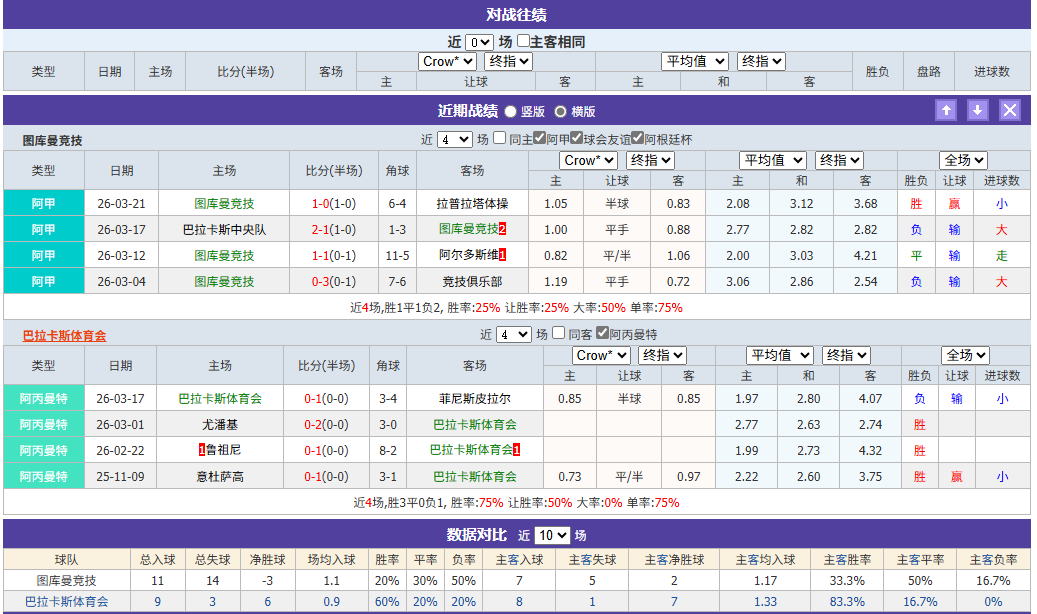Screen dimensions: 1037x614
Task: Open the 全场 dropdown
Action: [963, 160]
